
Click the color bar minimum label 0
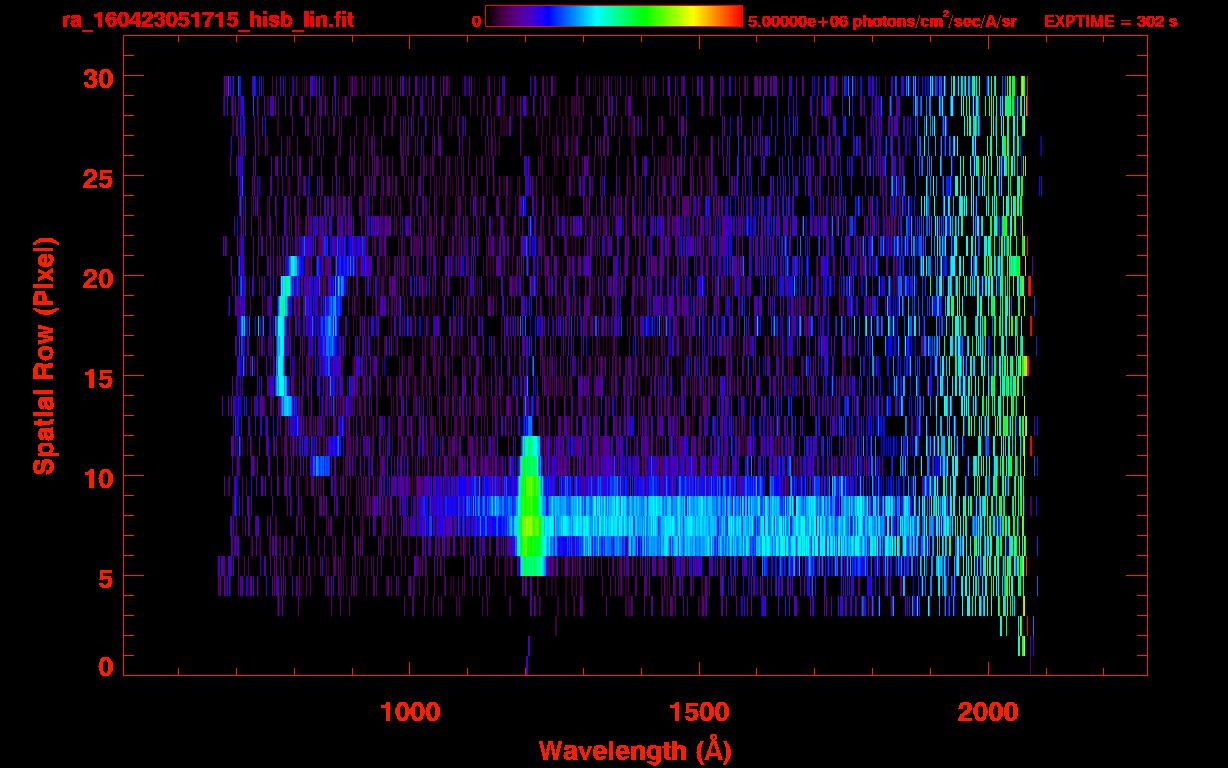click(476, 21)
